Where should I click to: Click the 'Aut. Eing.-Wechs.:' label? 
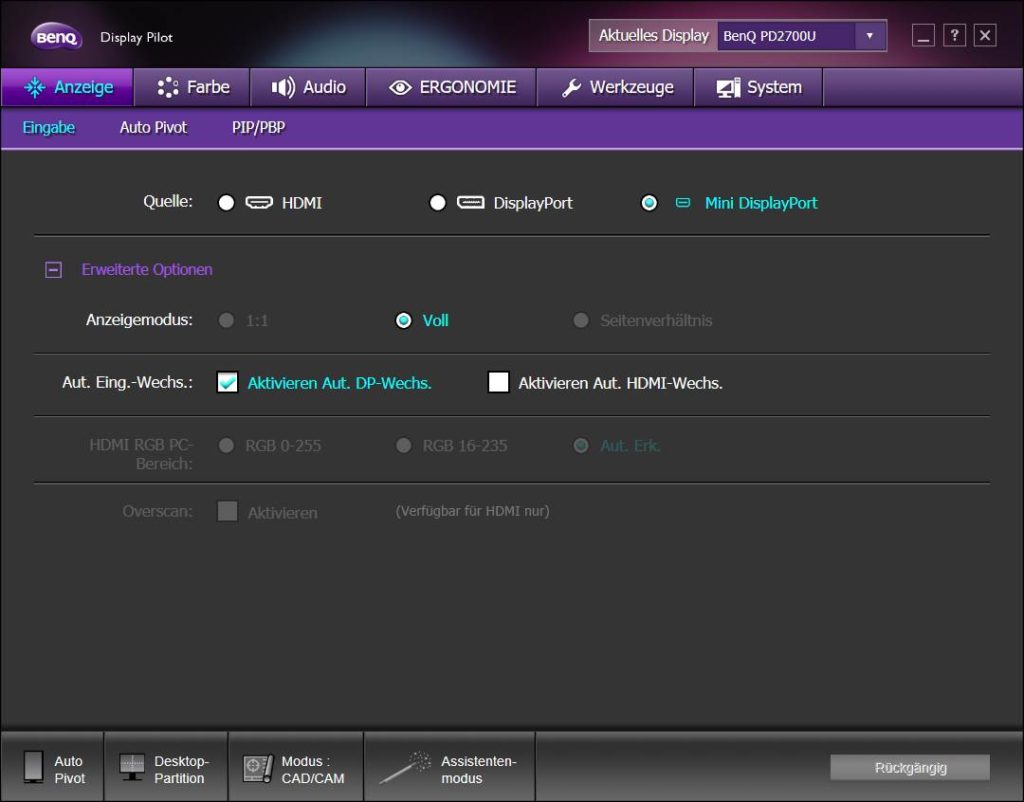(x=127, y=382)
